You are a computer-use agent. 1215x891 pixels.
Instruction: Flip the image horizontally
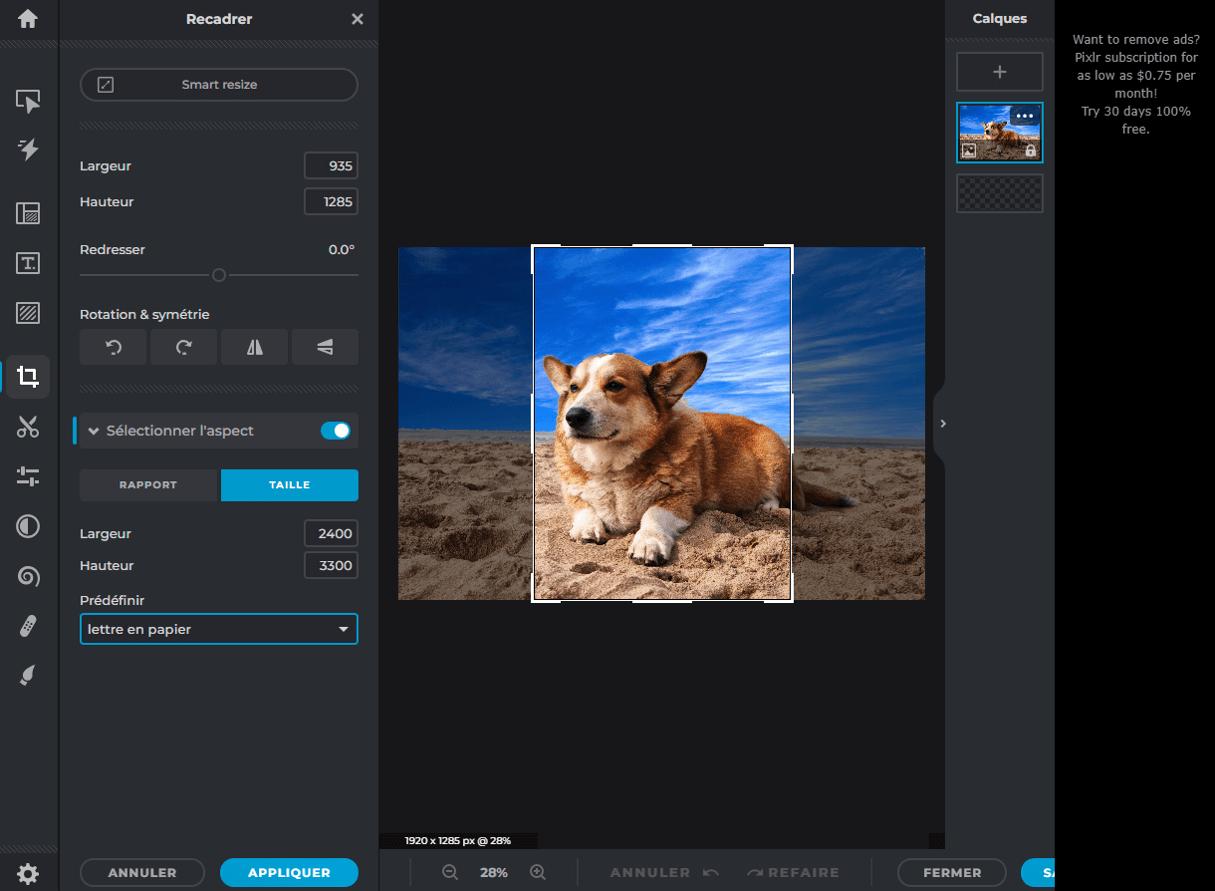point(254,347)
